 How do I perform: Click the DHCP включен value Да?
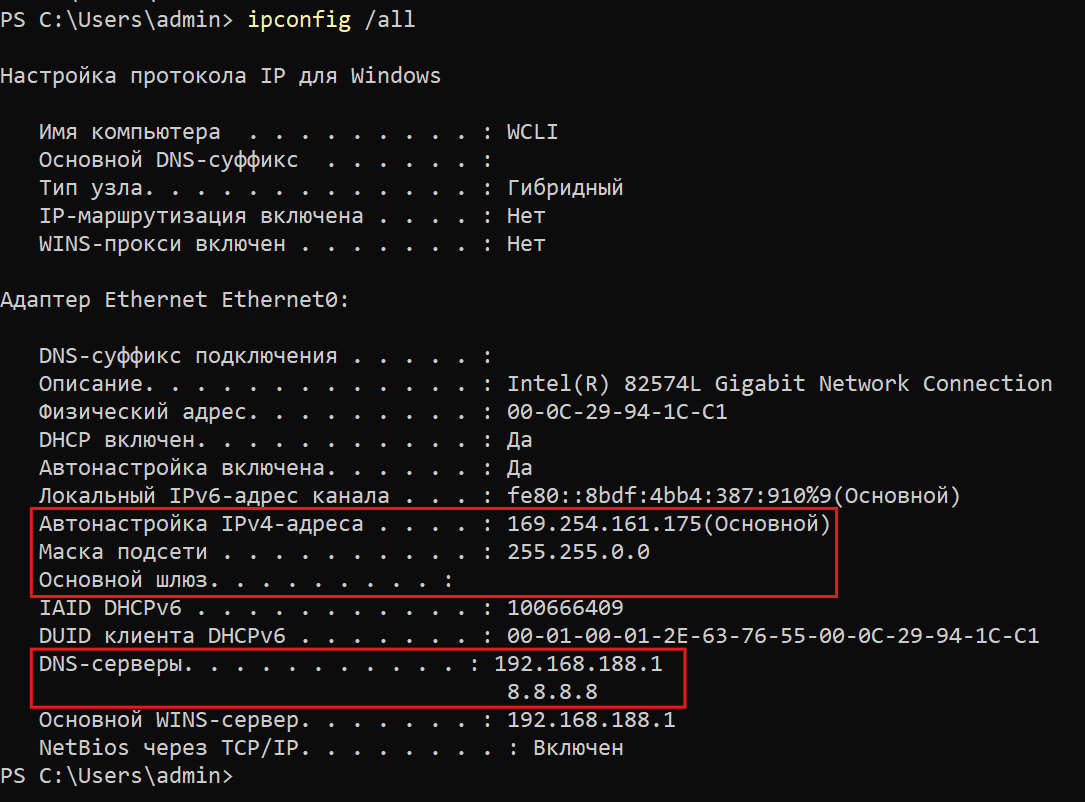520,440
